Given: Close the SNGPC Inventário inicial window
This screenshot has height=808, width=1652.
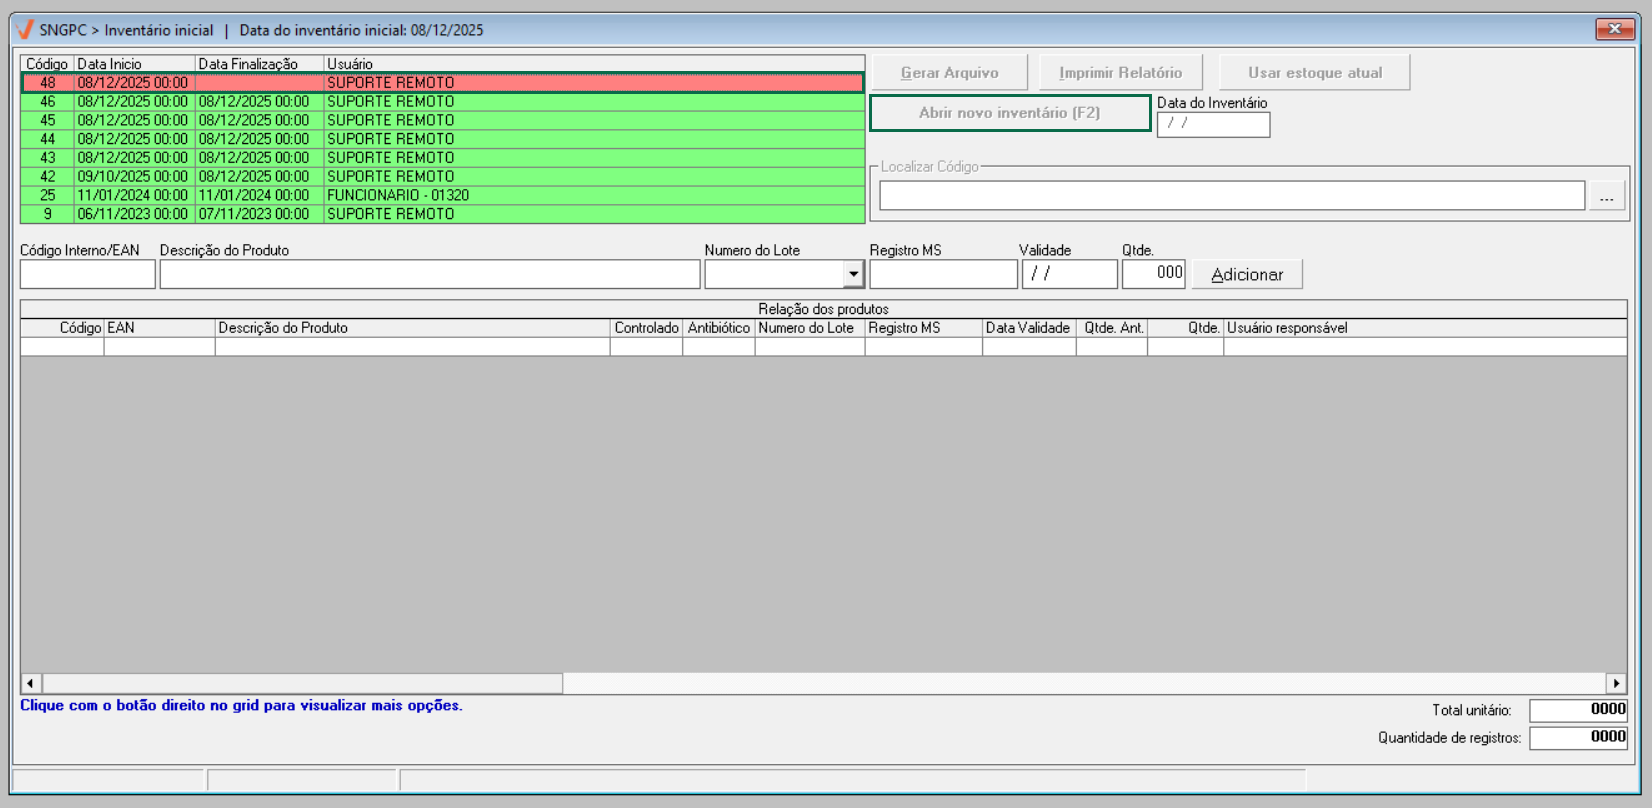Looking at the screenshot, I should coord(1614,29).
